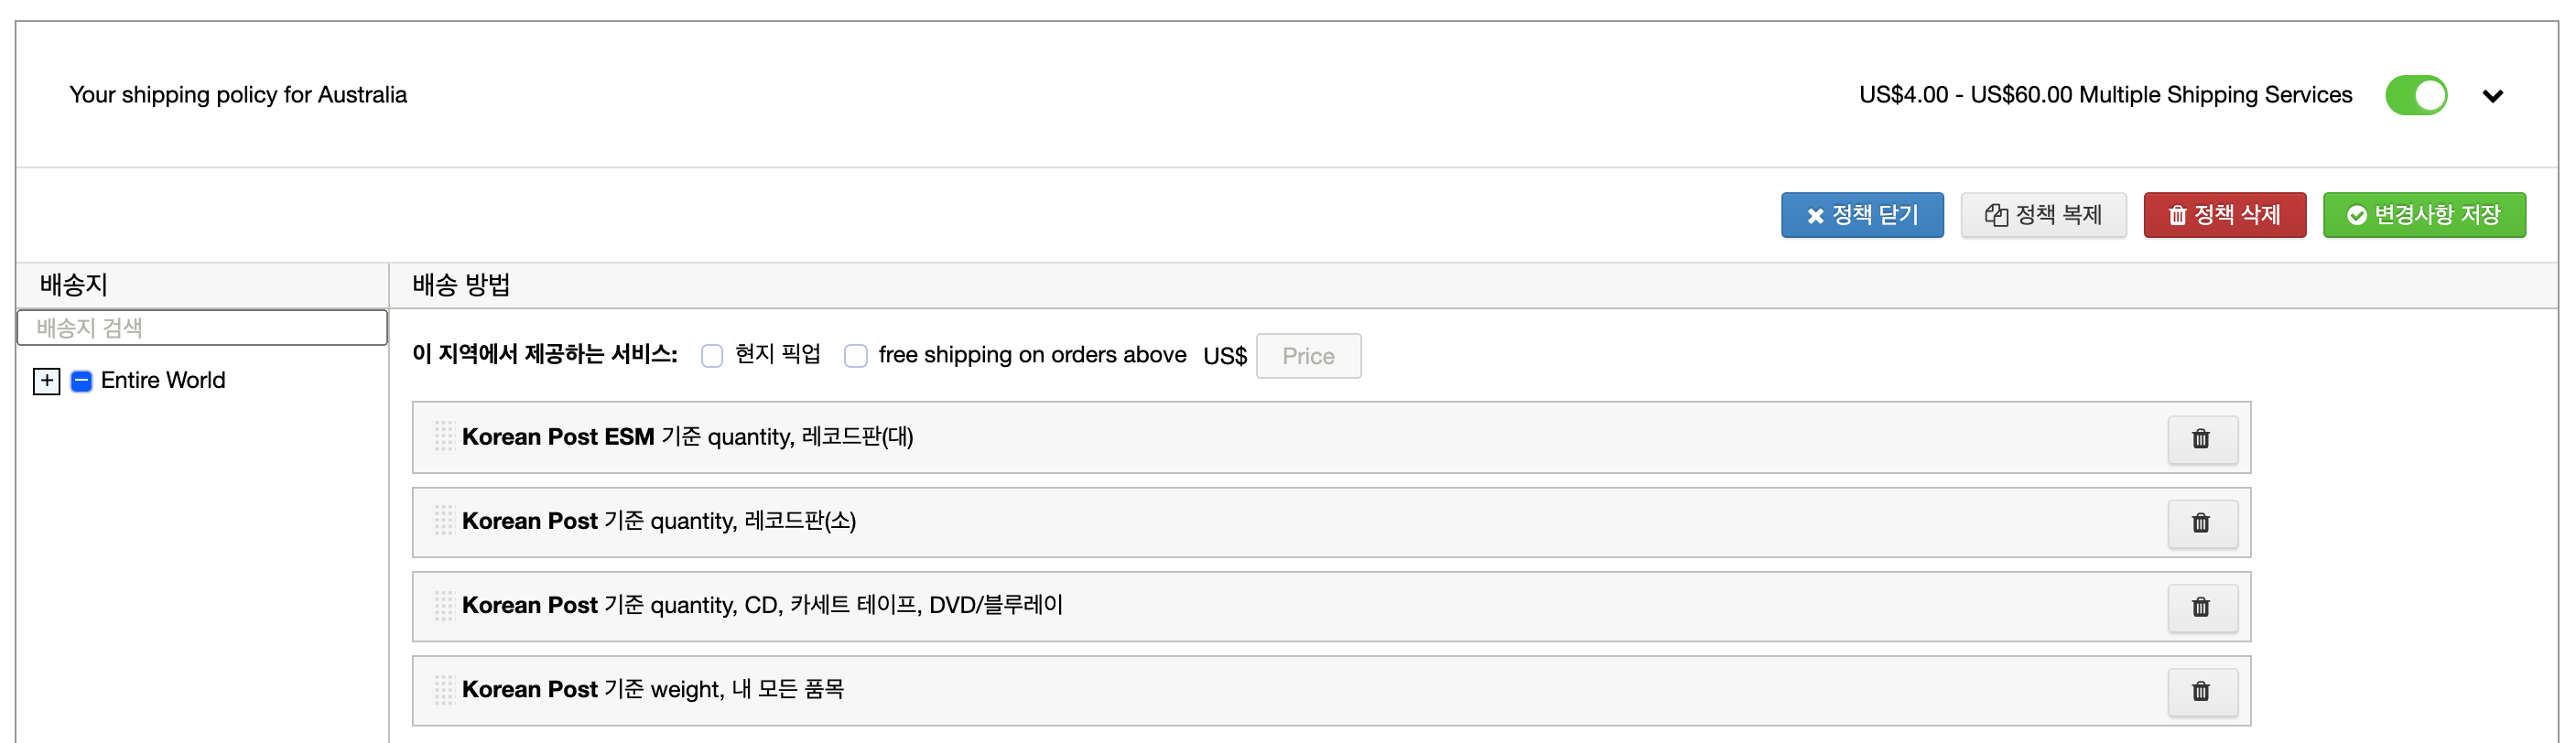Click drag handle of weight-based row
This screenshot has height=743, width=2576.
(444, 689)
